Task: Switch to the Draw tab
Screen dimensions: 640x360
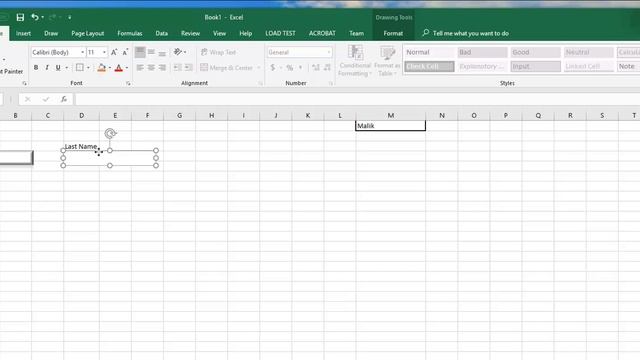Action: click(51, 33)
